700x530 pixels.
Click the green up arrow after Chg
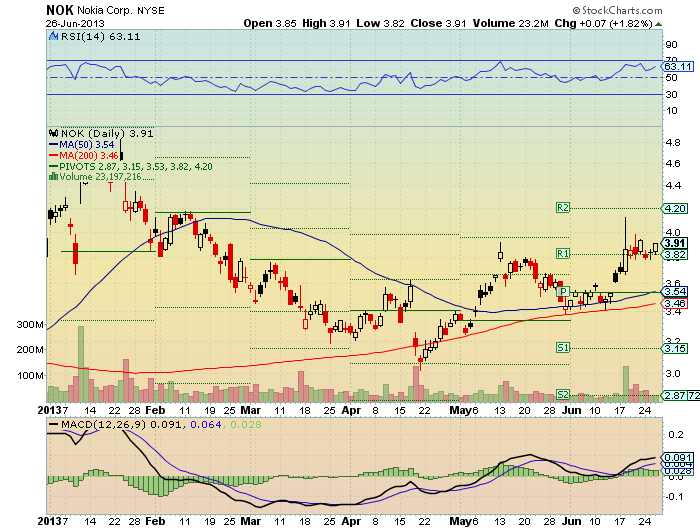click(659, 24)
